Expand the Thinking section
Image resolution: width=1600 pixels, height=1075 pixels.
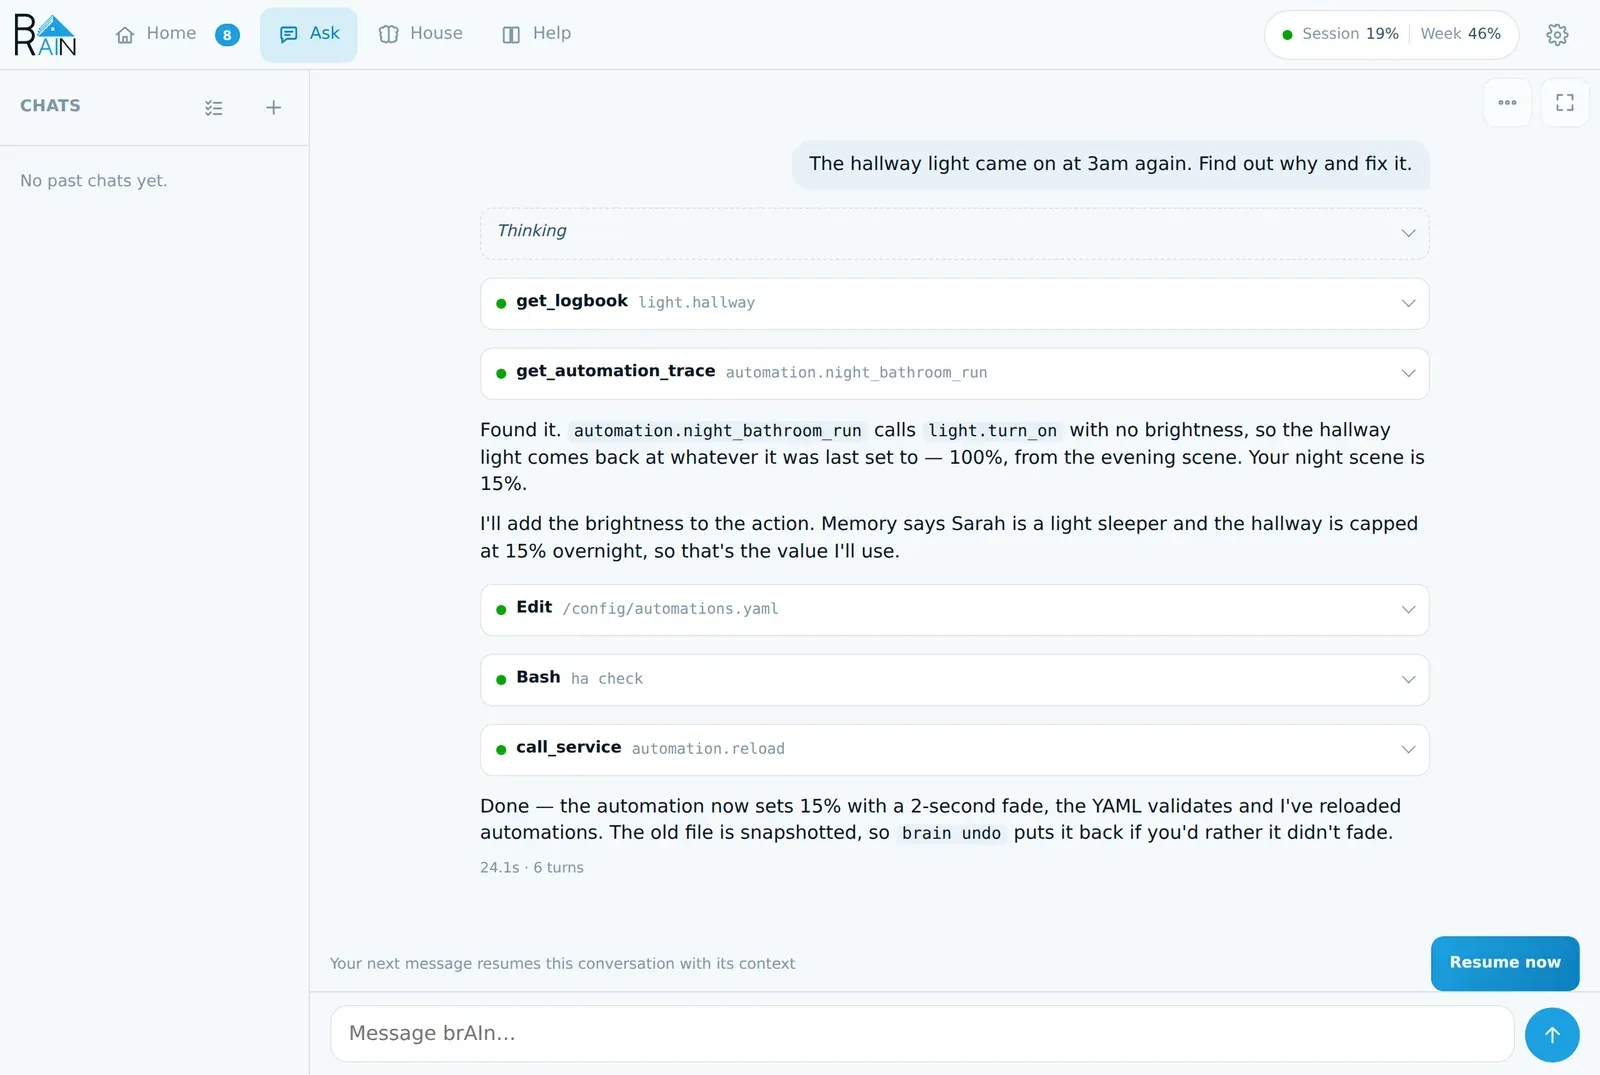tap(954, 232)
